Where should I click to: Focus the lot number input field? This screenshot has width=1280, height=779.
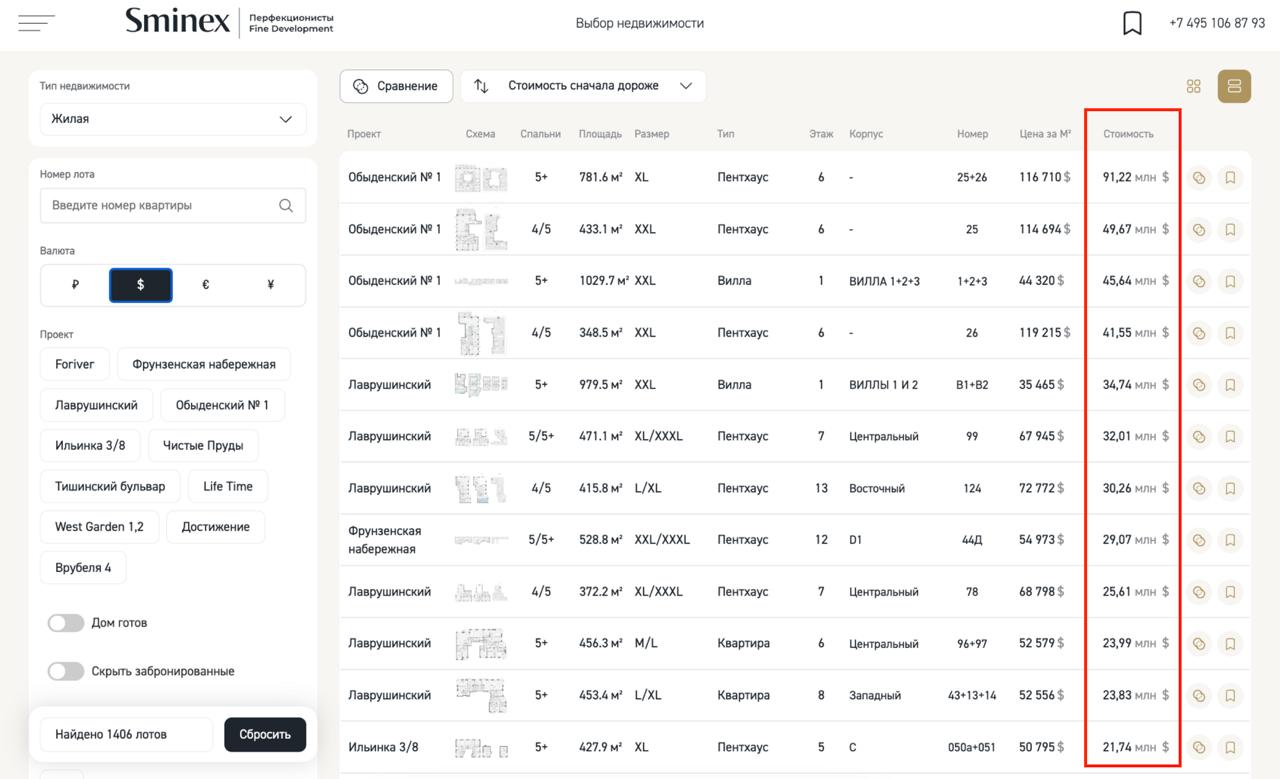[173, 206]
